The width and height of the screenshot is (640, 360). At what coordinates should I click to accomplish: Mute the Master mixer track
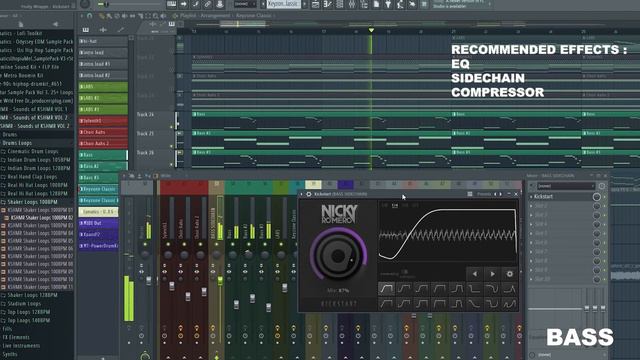[x=145, y=244]
